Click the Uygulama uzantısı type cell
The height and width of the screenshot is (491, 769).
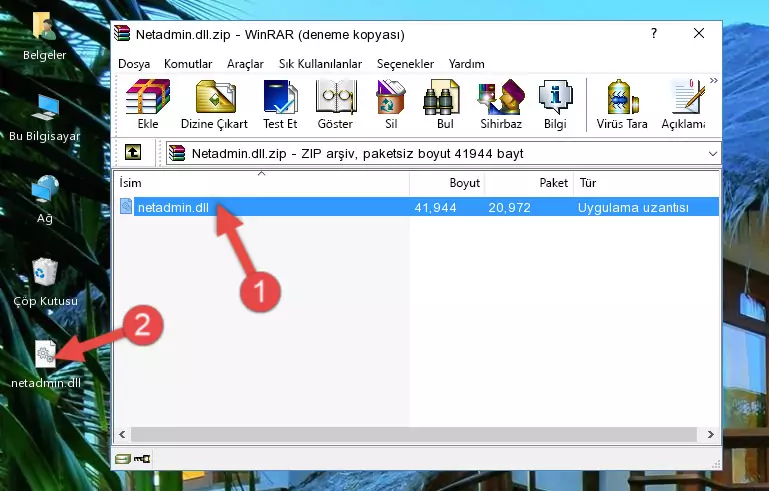click(x=633, y=207)
